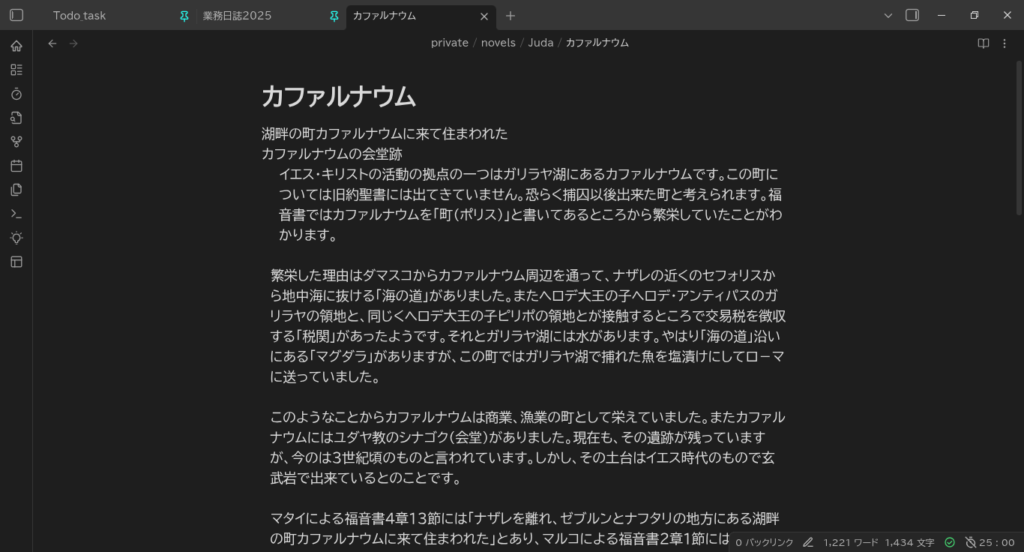Click the layout template icon in the ribbon
The height and width of the screenshot is (552, 1024).
[16, 262]
